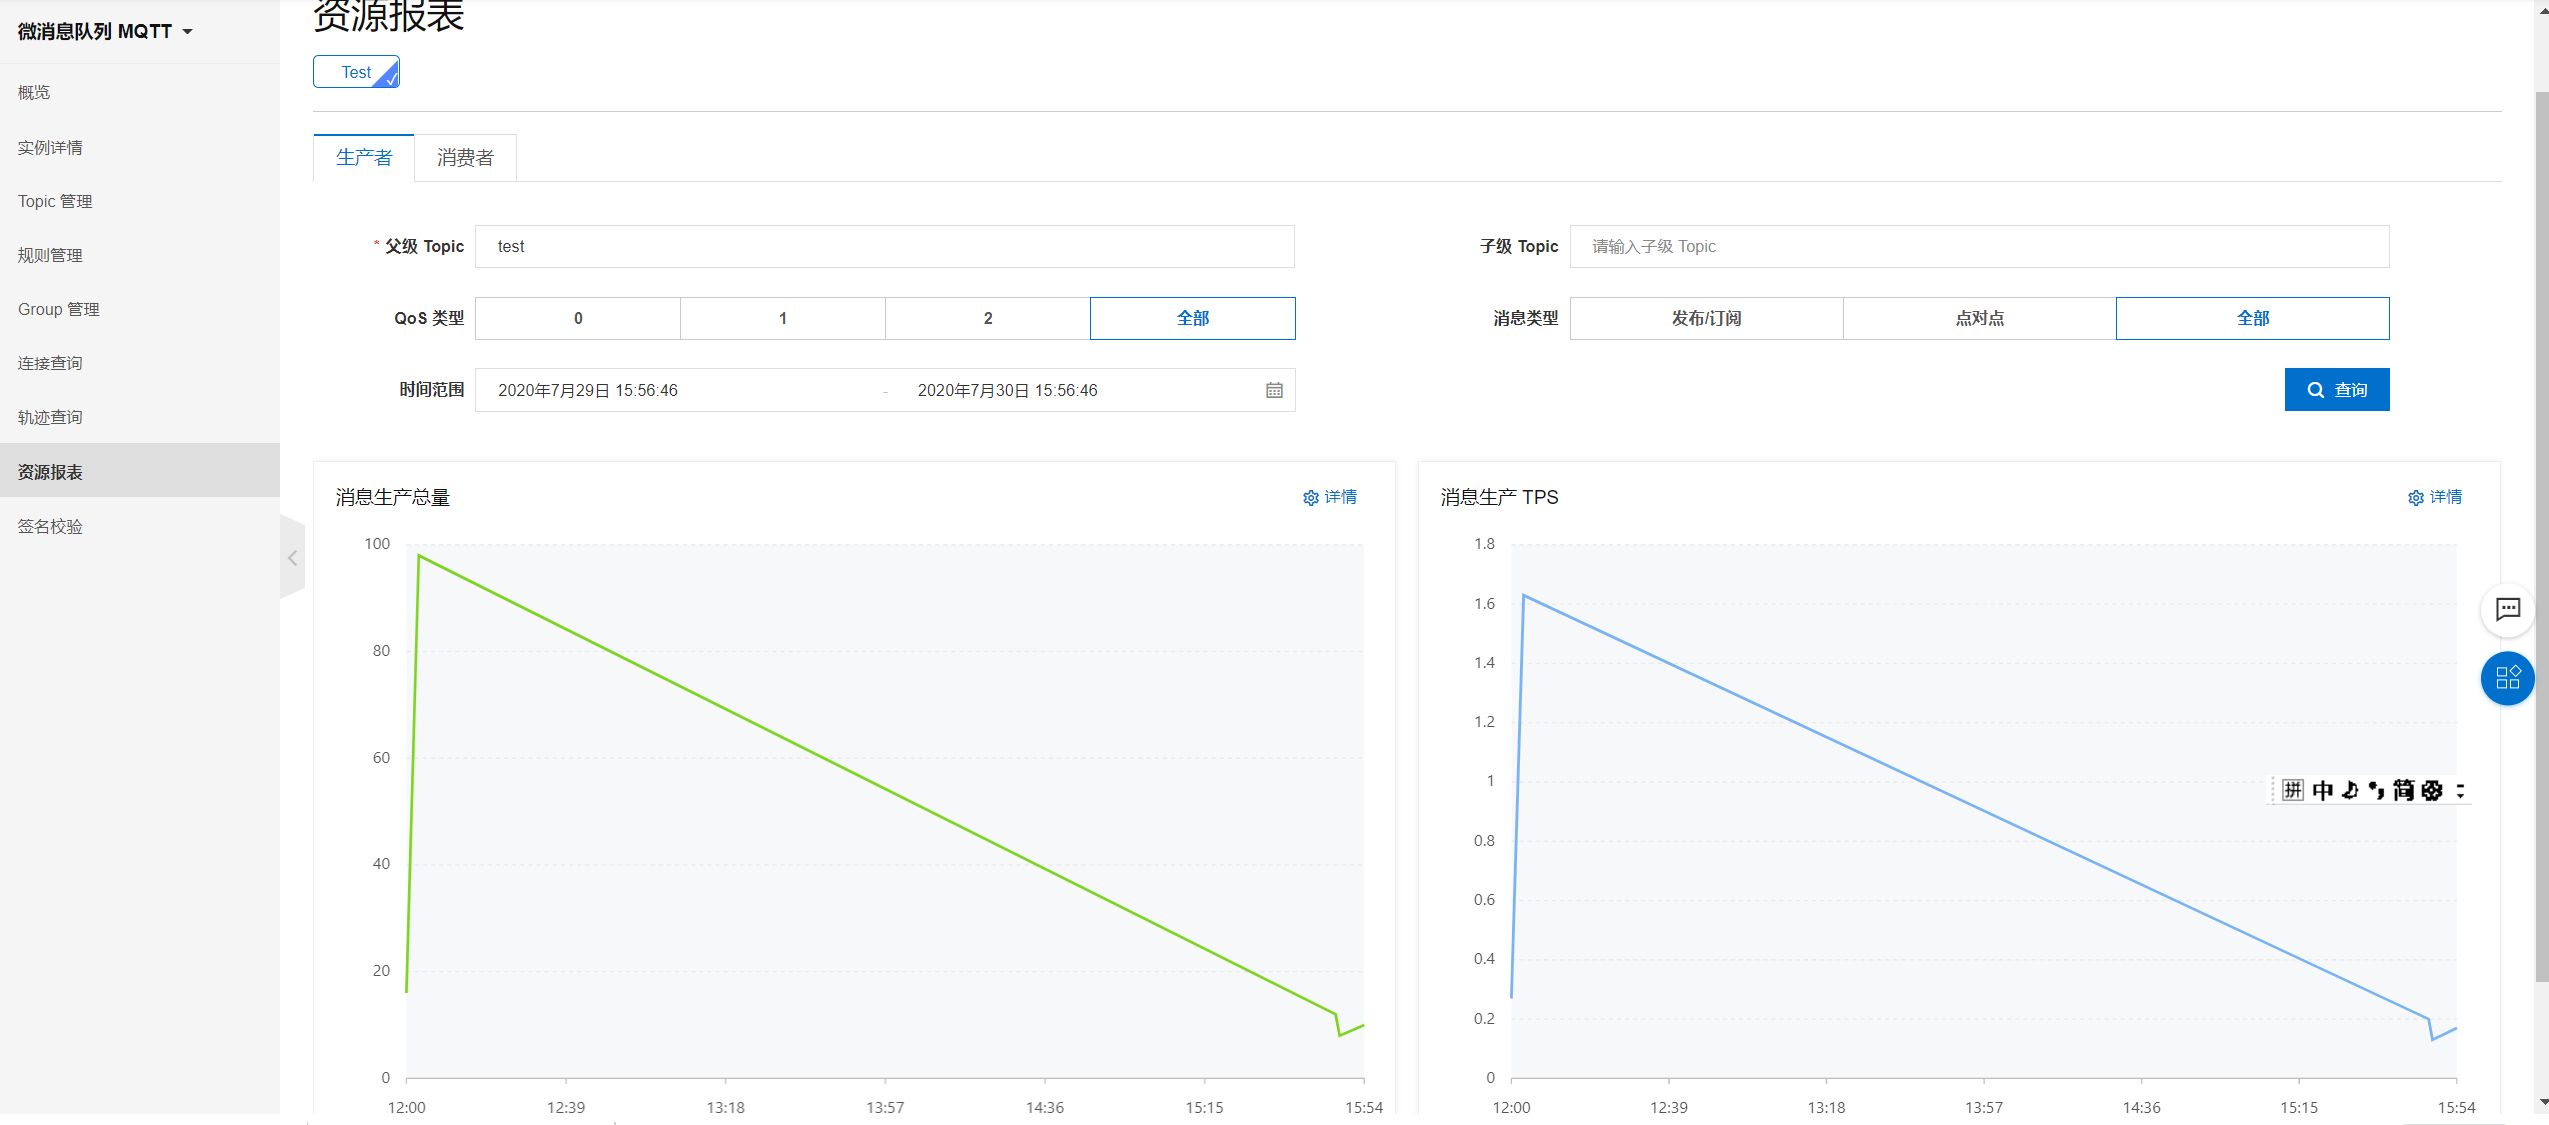2549x1125 pixels.
Task: Select QoS type 0 option
Action: [x=578, y=318]
